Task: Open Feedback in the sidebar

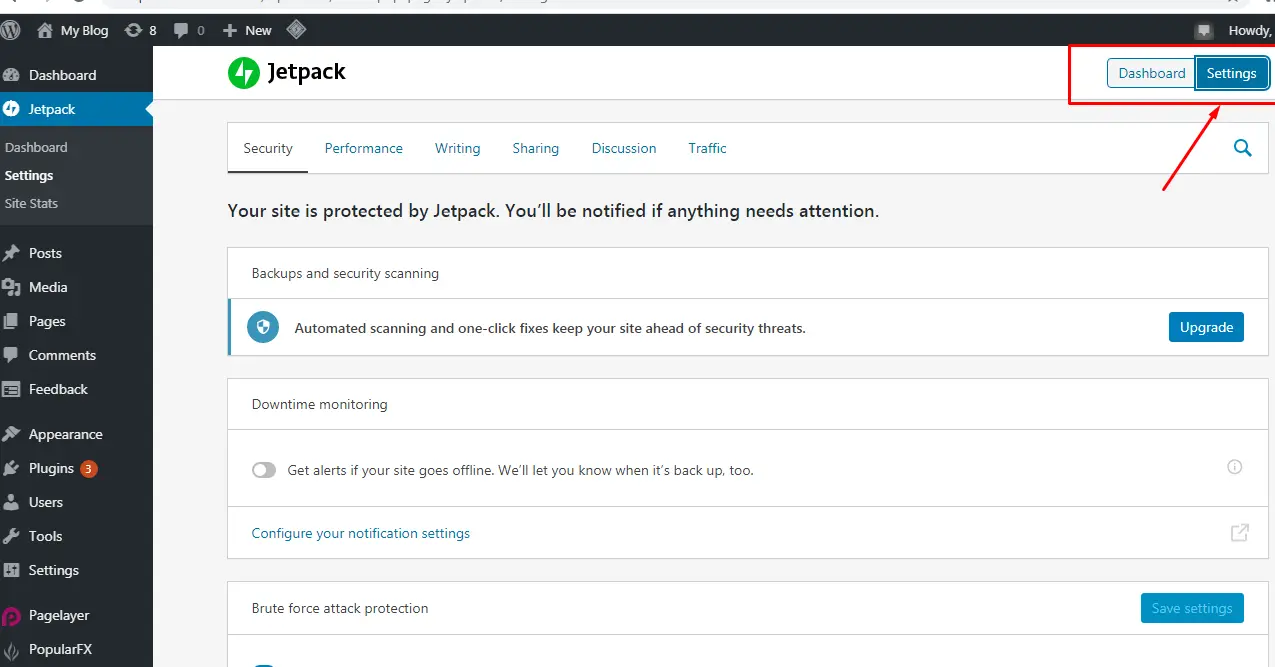Action: [76, 389]
